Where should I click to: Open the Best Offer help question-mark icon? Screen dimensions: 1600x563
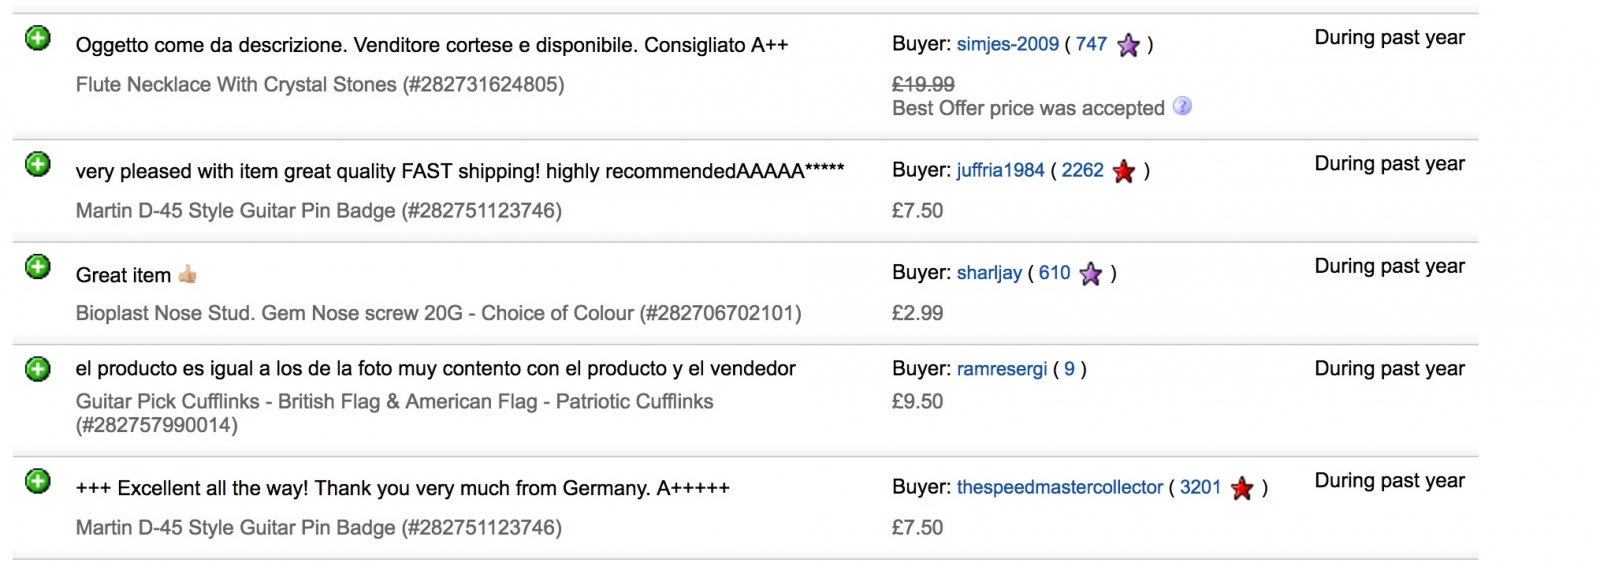1182,106
